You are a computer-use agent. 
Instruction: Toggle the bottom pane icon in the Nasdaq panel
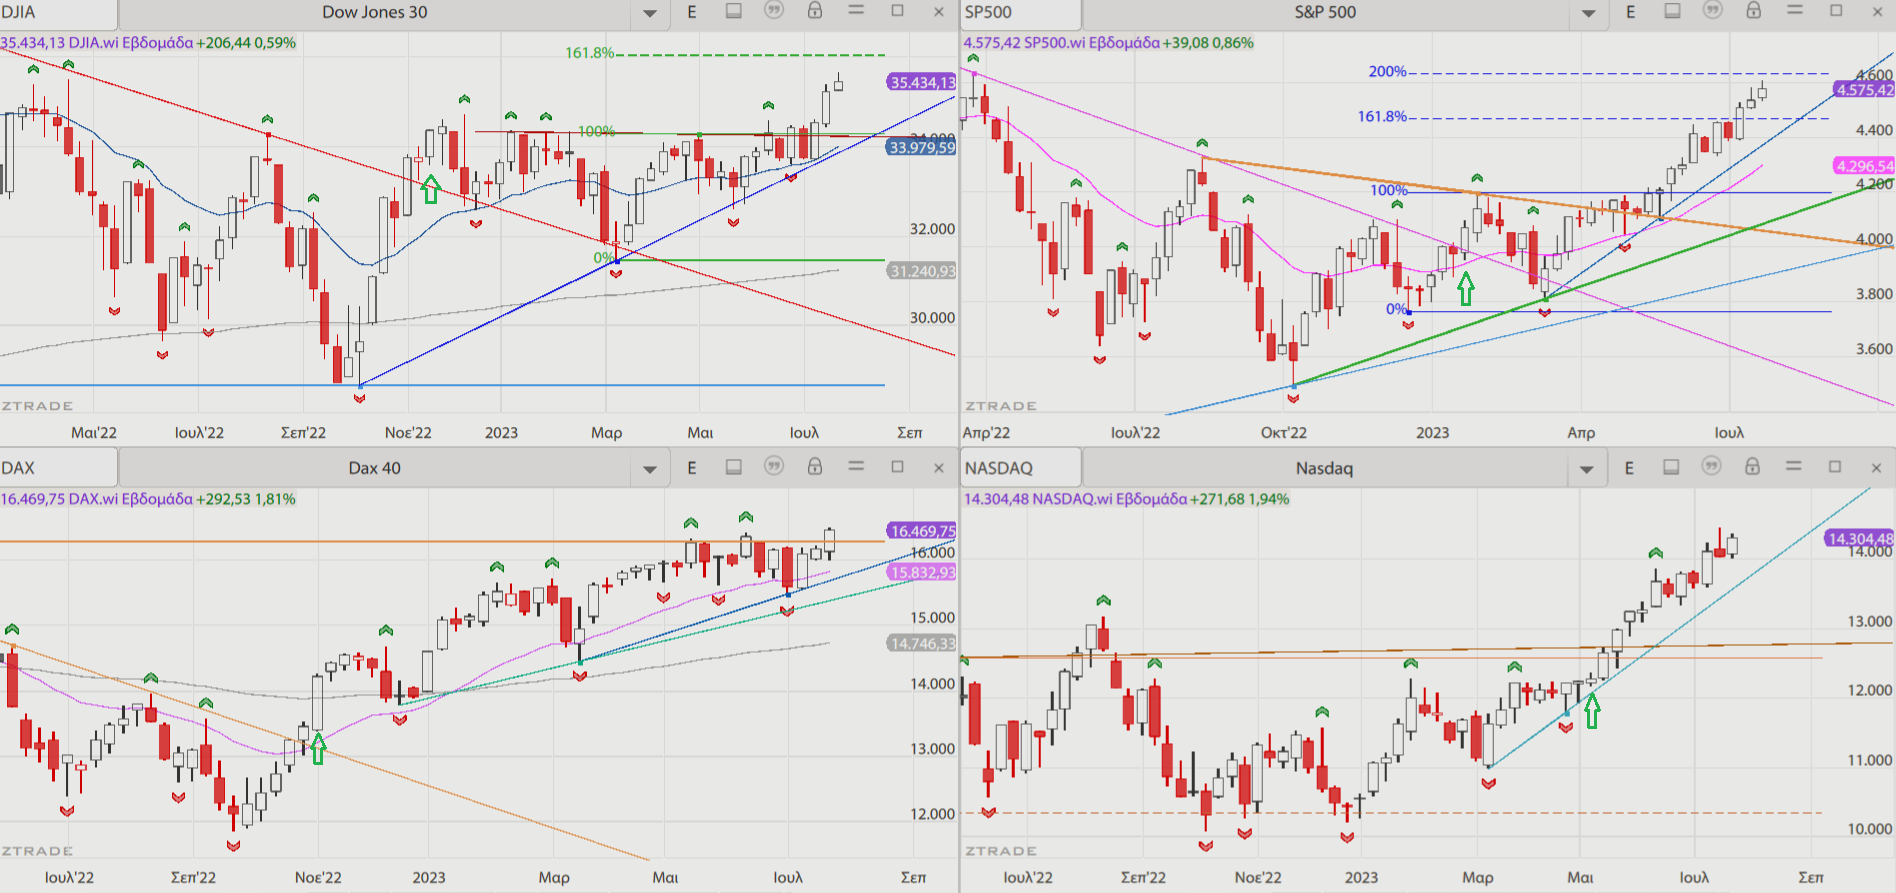(x=1671, y=467)
